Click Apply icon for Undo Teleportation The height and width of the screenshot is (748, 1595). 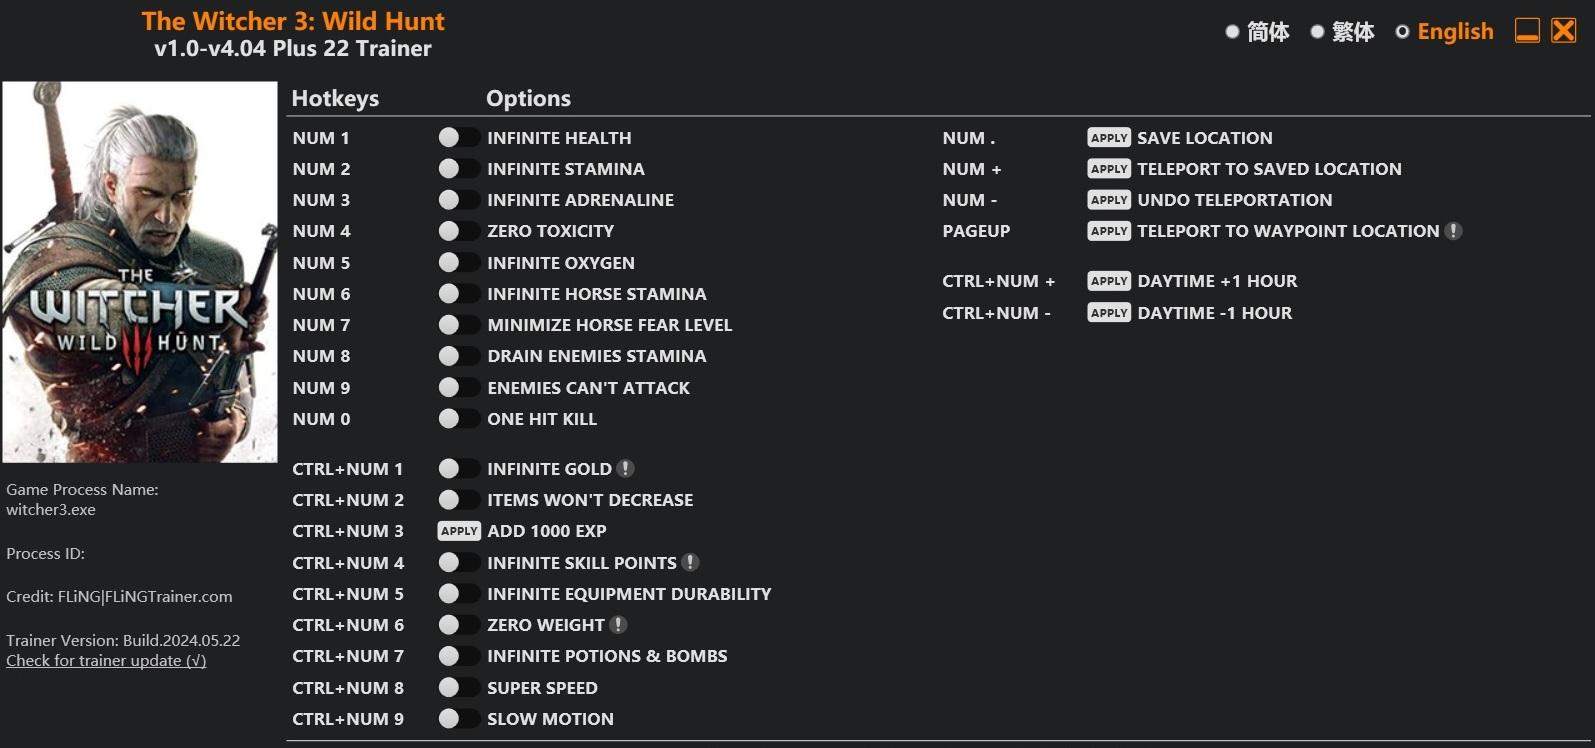[1109, 200]
